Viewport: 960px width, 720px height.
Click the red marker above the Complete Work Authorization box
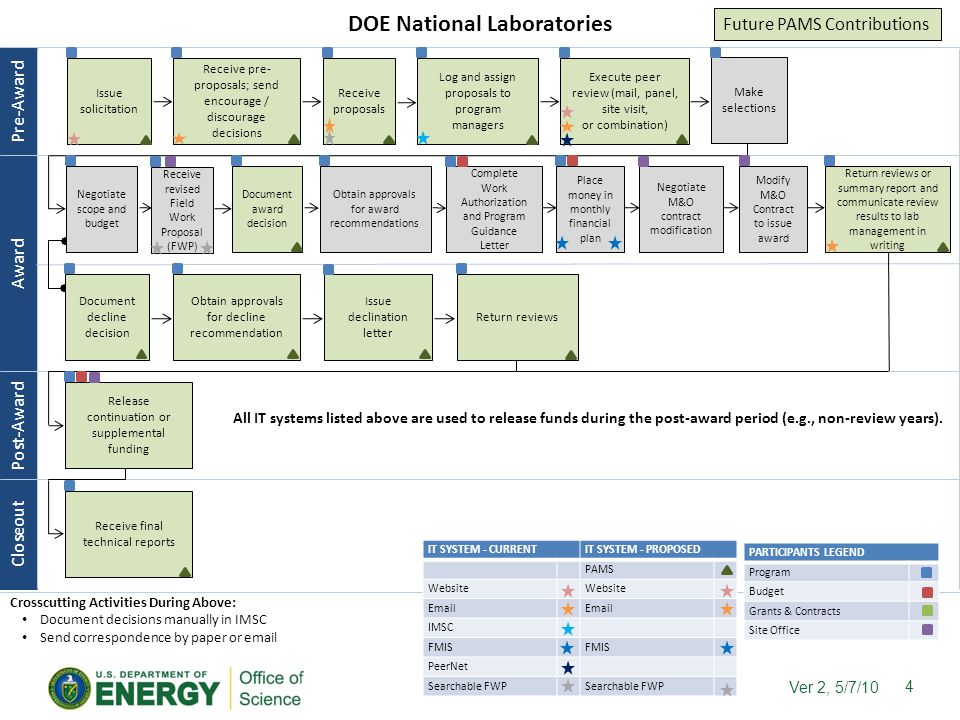[462, 161]
